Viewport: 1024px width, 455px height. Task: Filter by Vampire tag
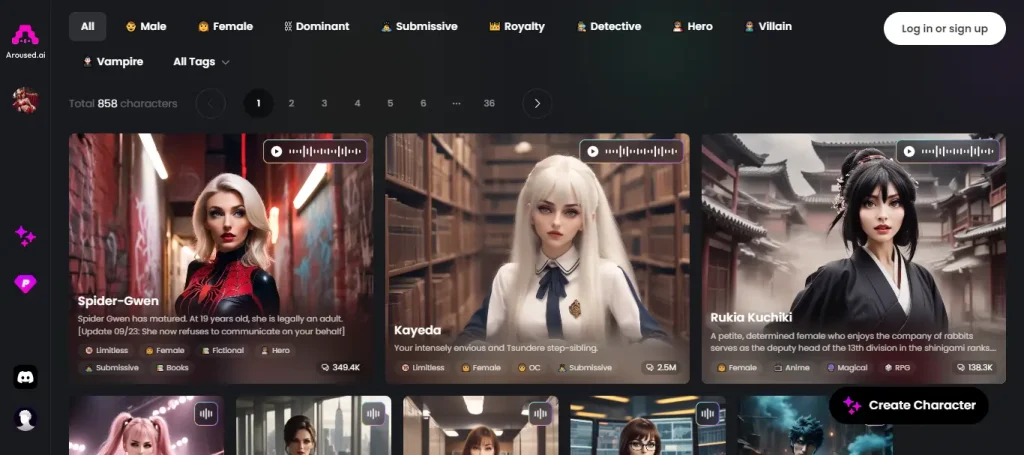click(x=113, y=62)
